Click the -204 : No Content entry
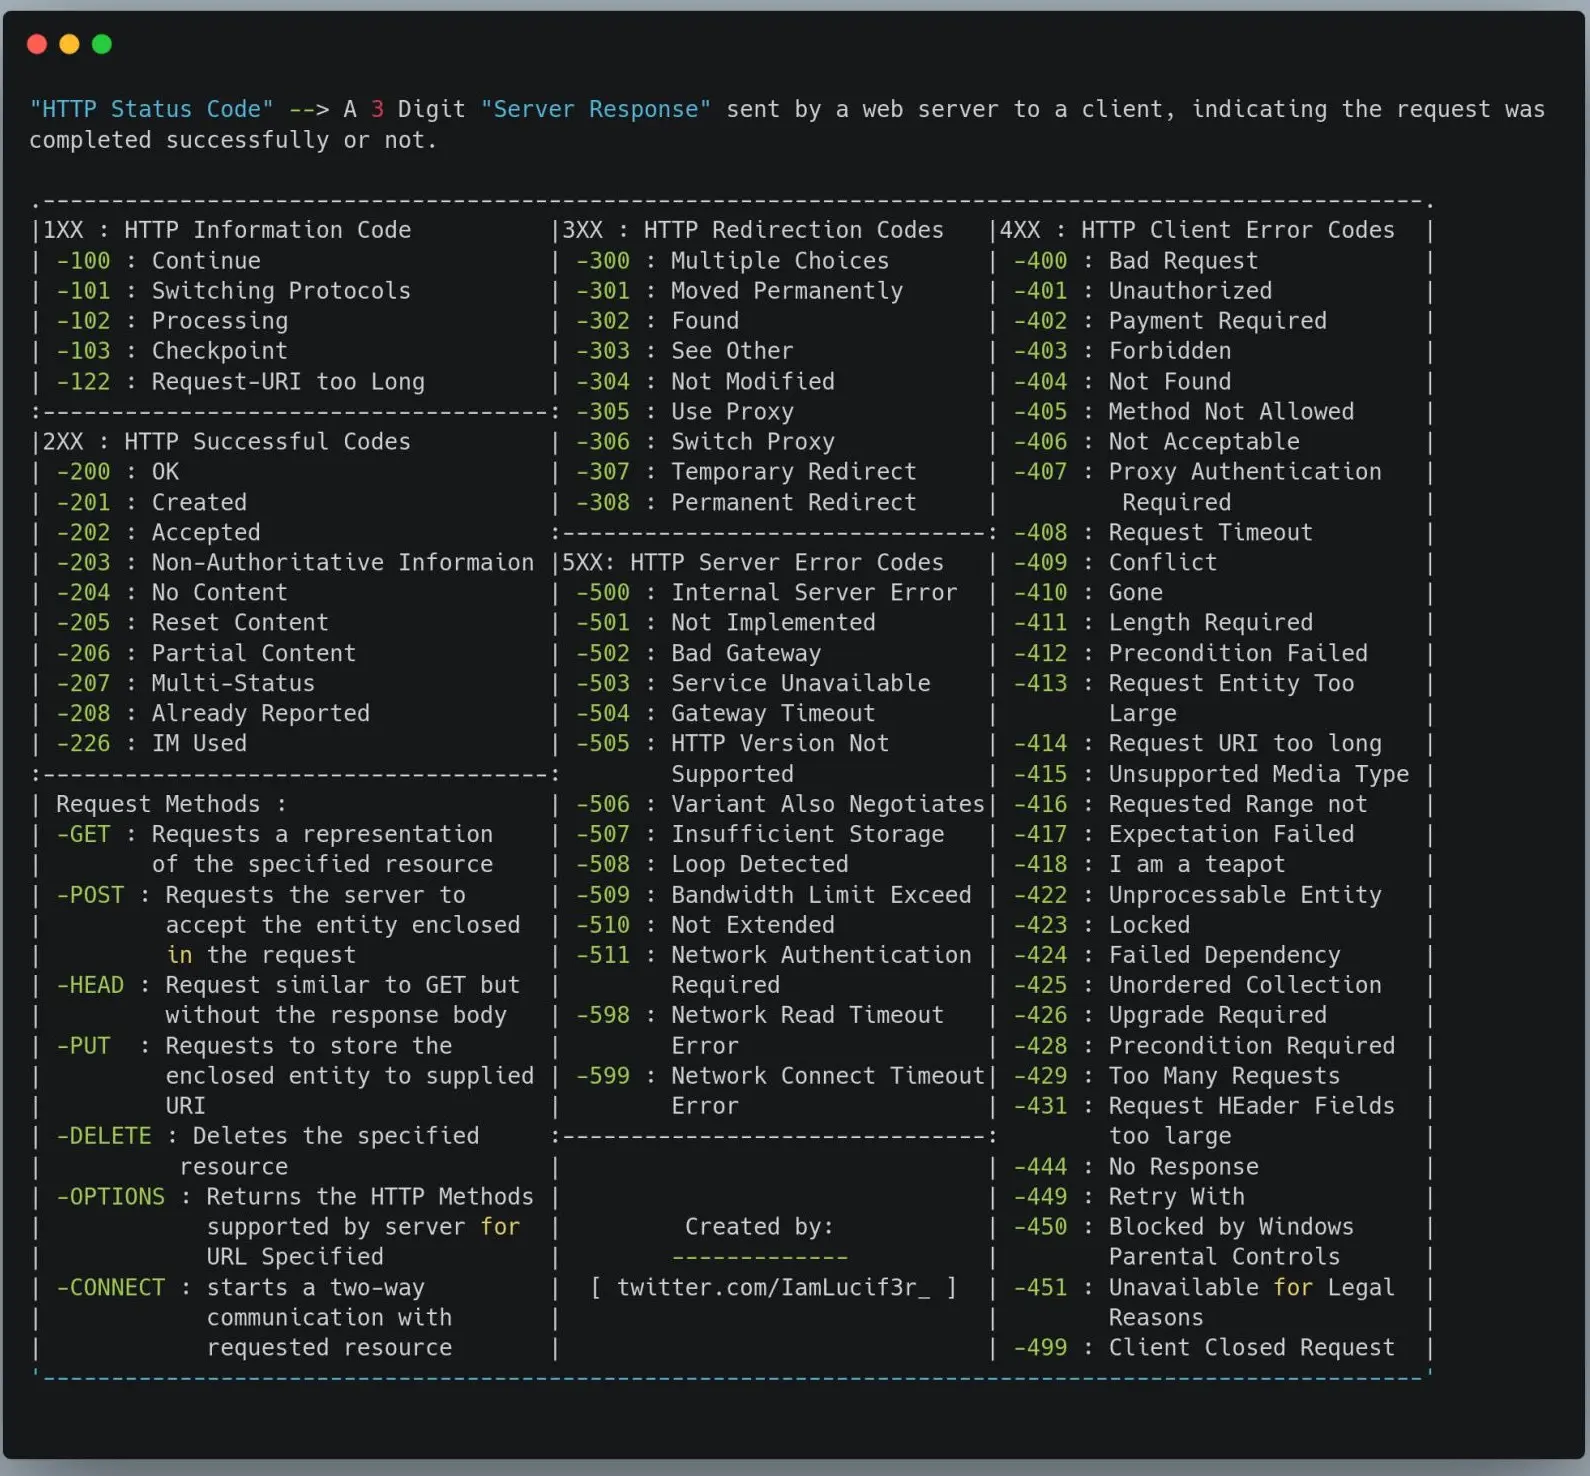1590x1476 pixels. tap(171, 593)
